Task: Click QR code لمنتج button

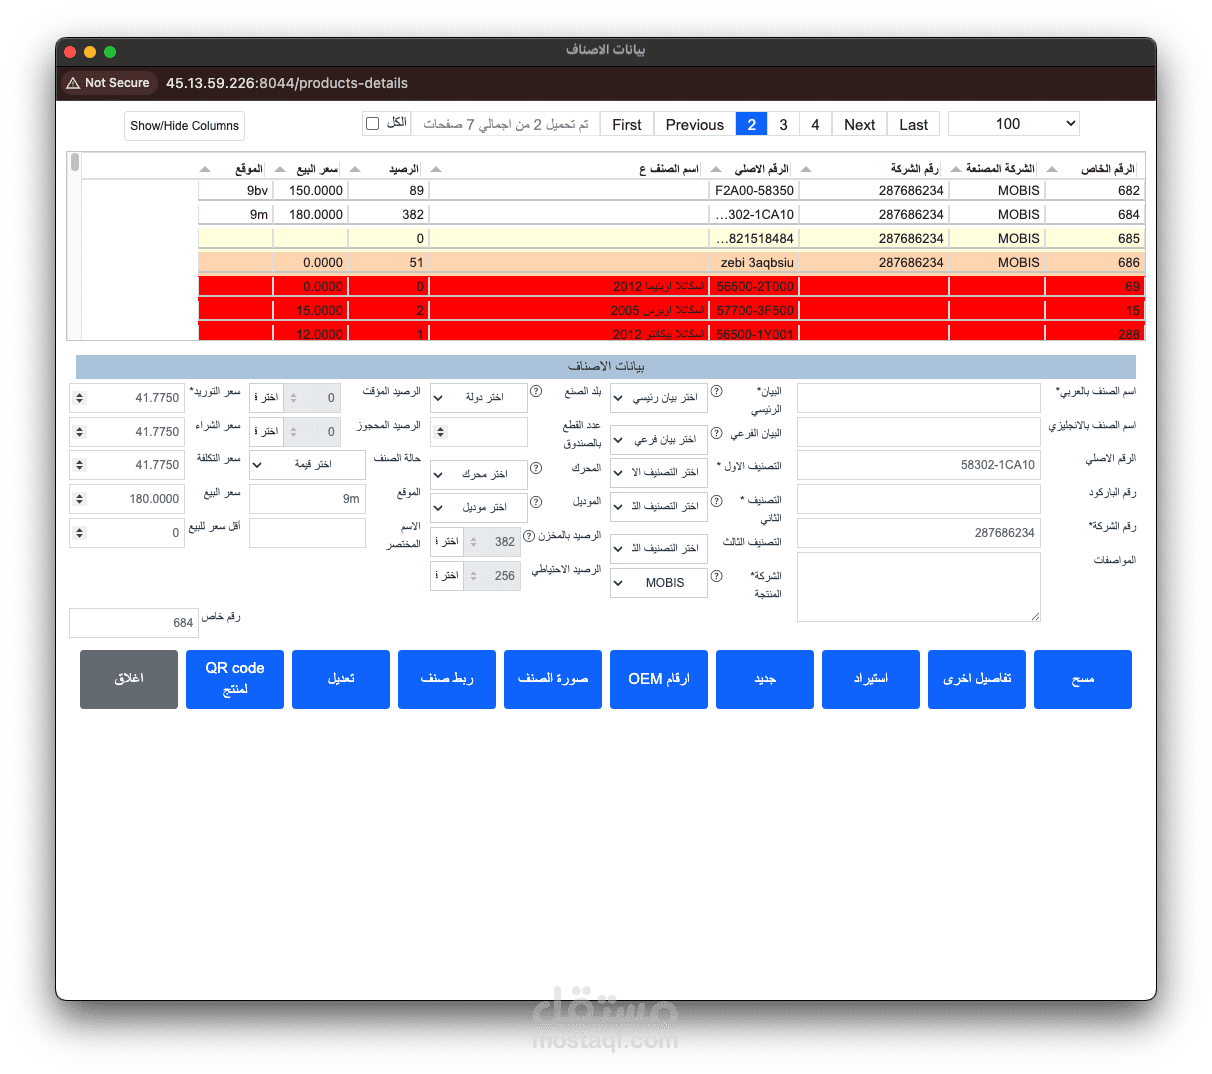Action: click(x=235, y=679)
